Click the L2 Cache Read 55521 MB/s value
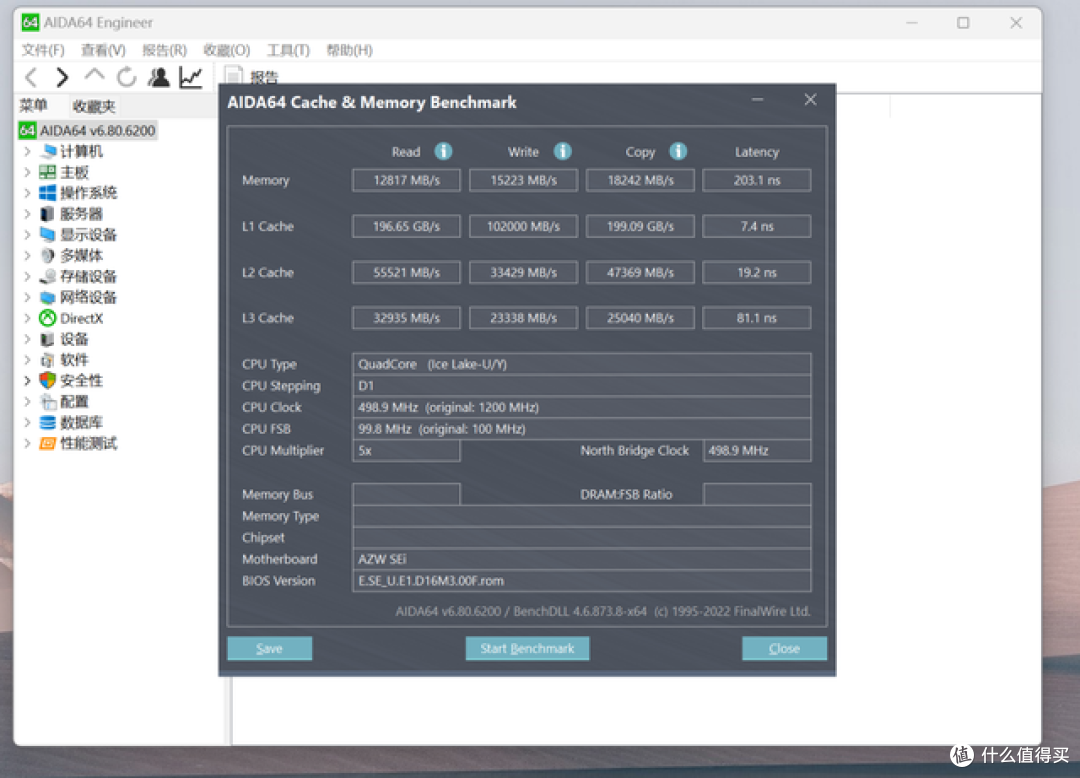This screenshot has height=778, width=1080. [406, 273]
